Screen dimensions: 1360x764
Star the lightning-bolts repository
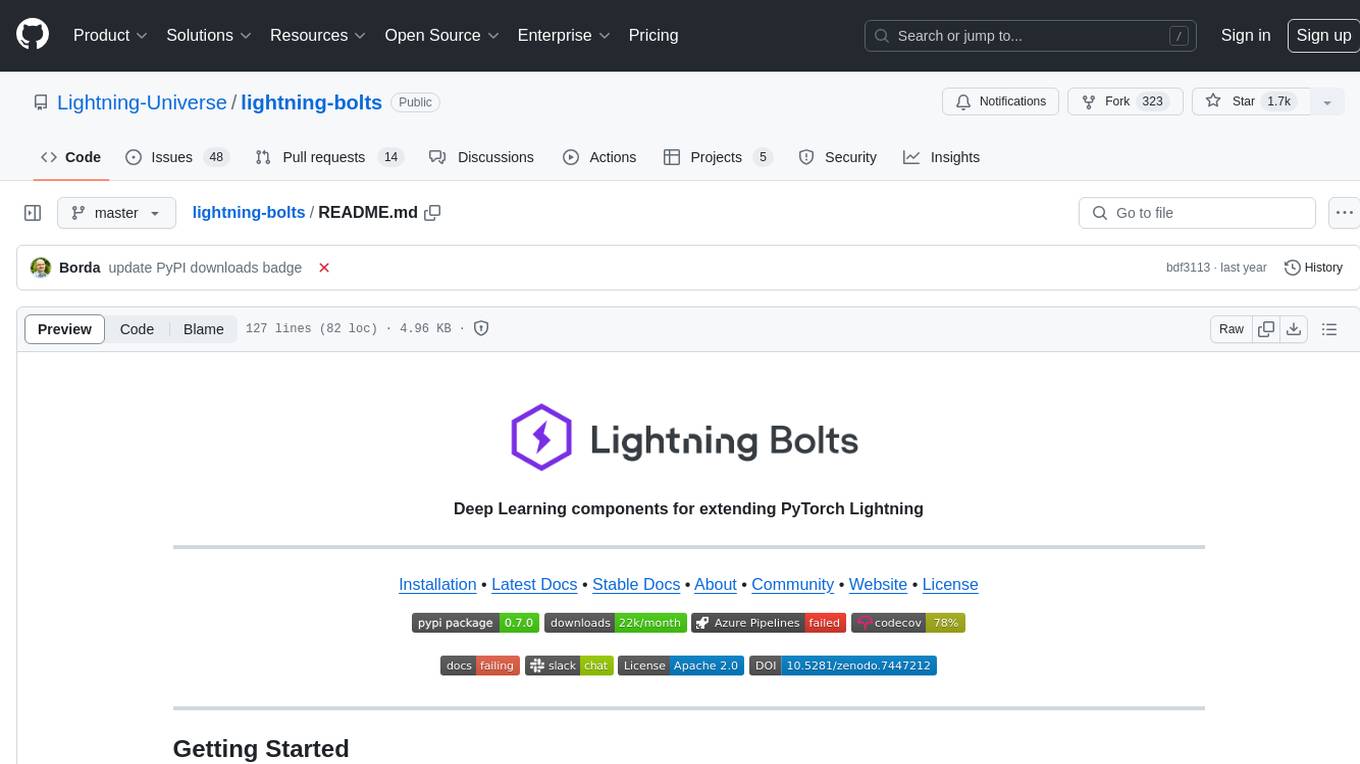coord(1251,102)
